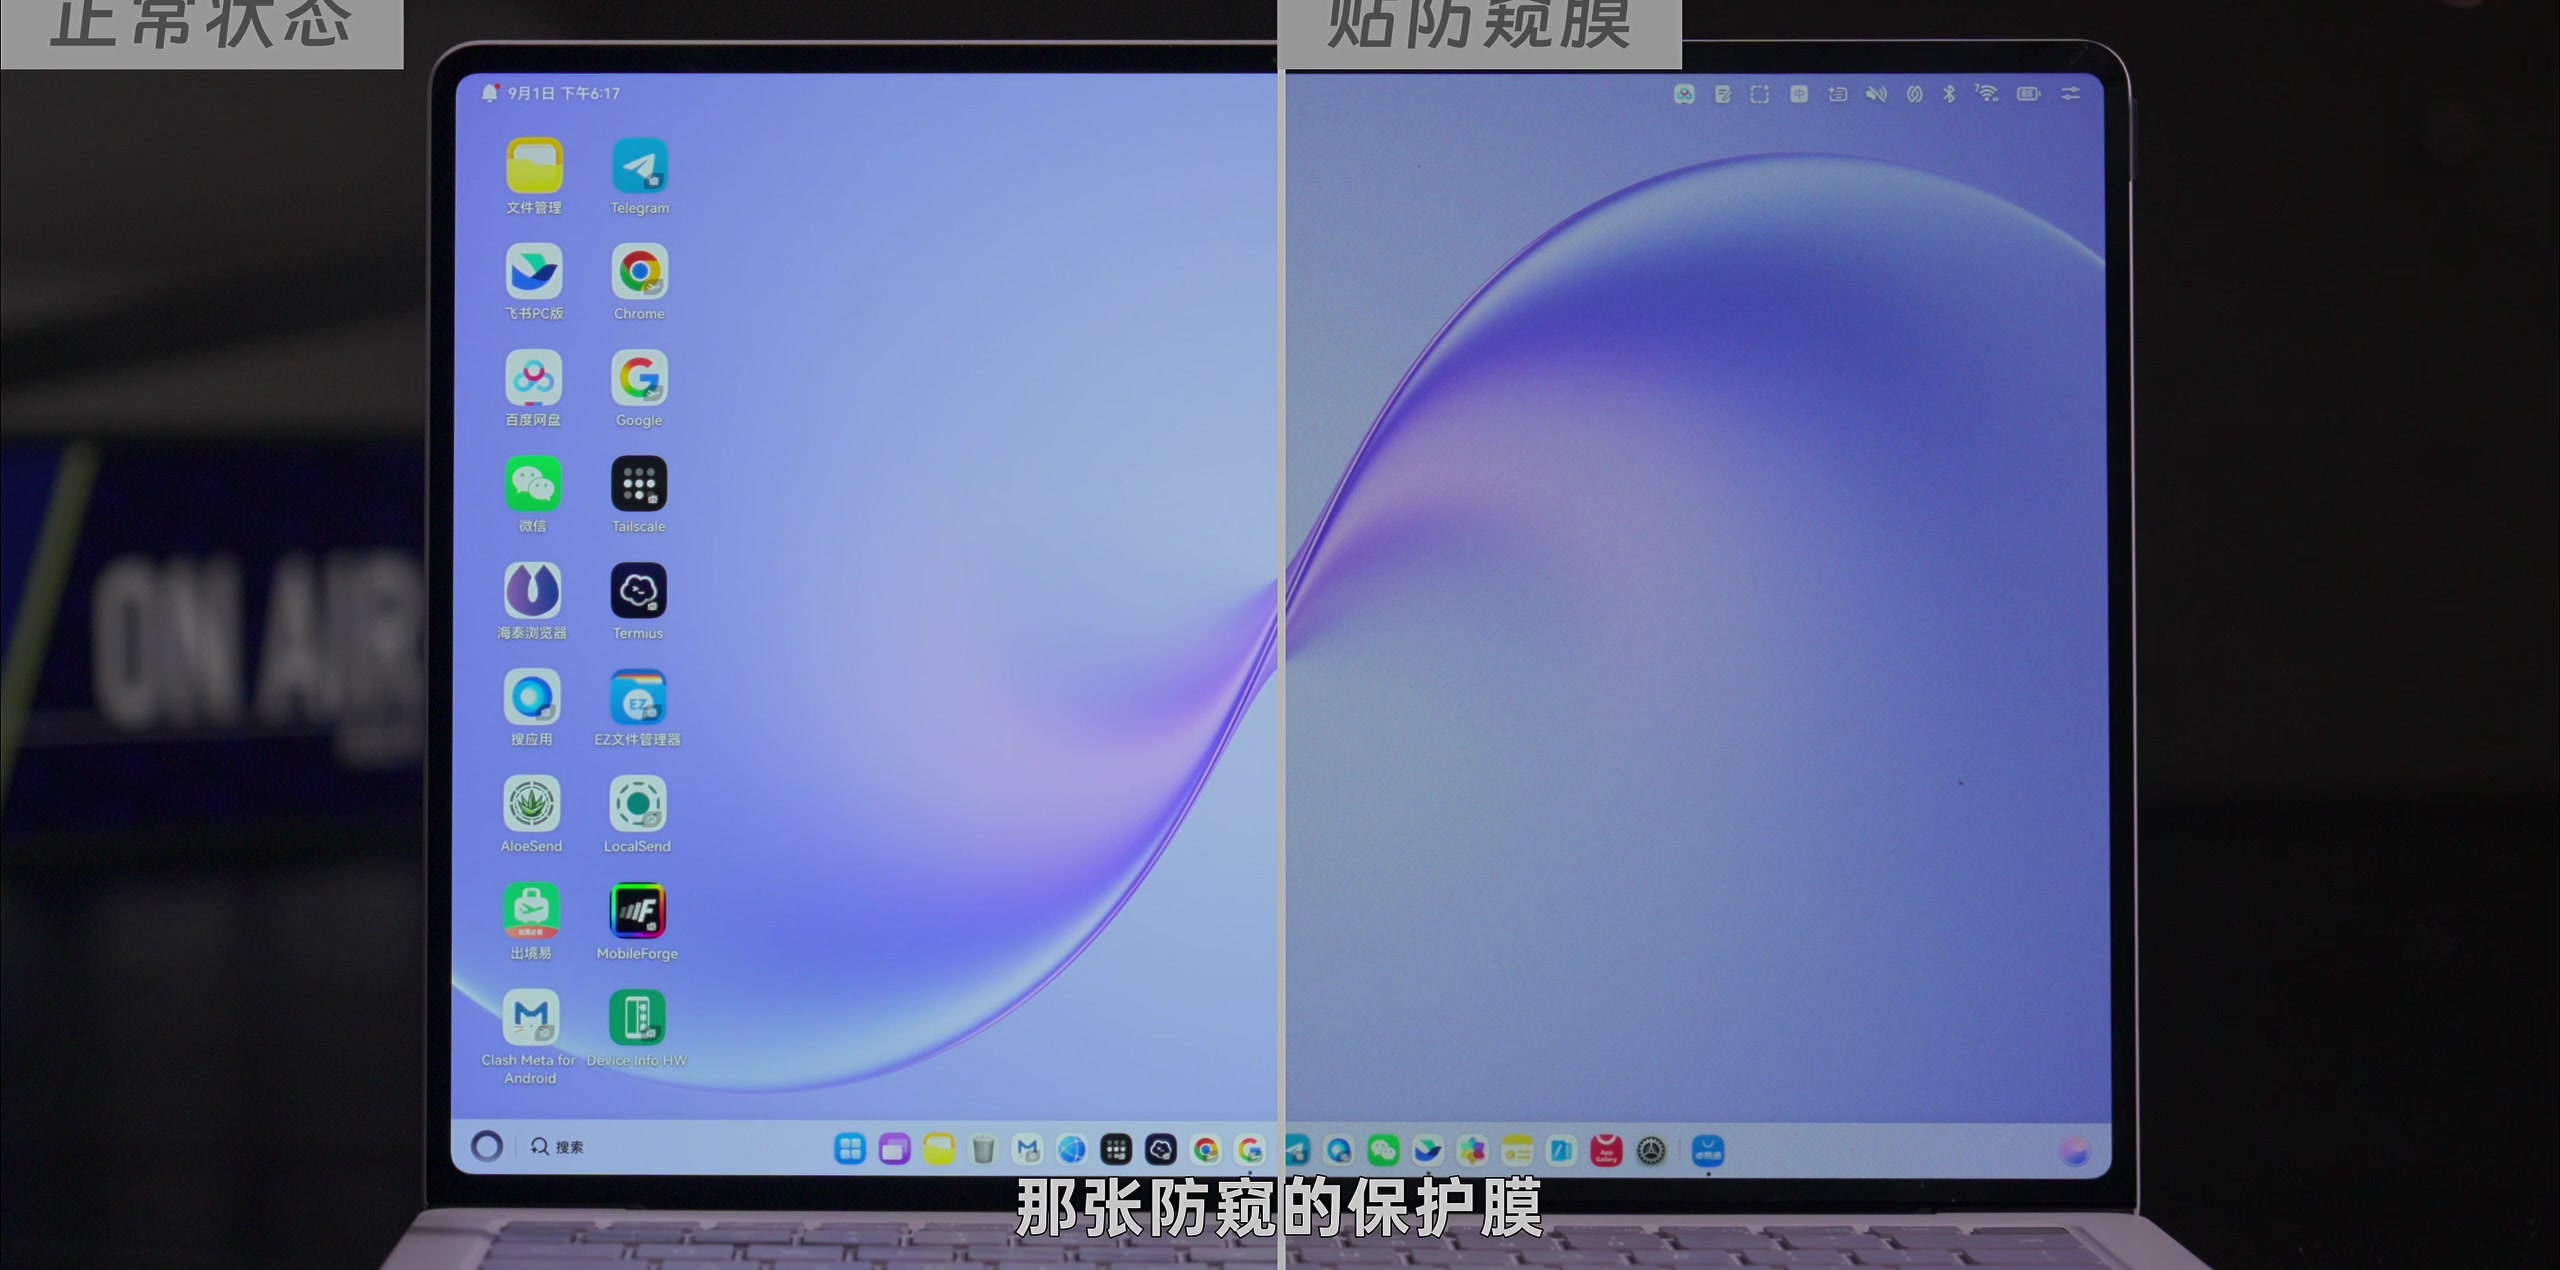Screen dimensions: 2560x1270
Task: Open the yellow notes icon in dock
Action: [1517, 1151]
